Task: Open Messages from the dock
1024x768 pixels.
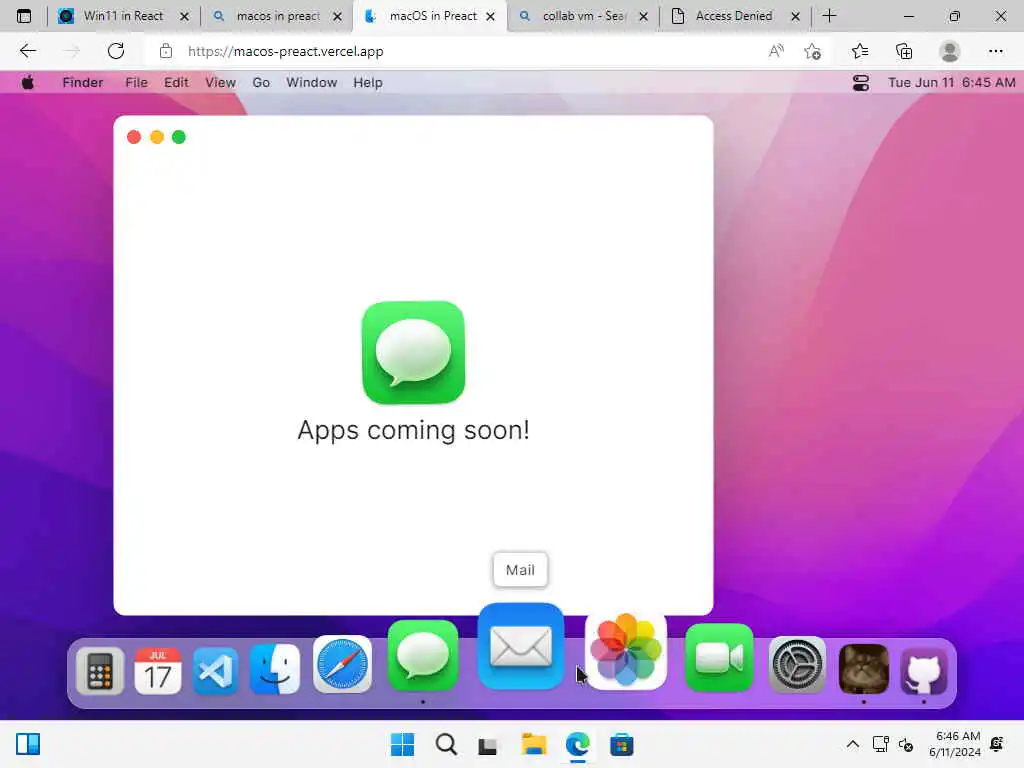Action: point(423,656)
